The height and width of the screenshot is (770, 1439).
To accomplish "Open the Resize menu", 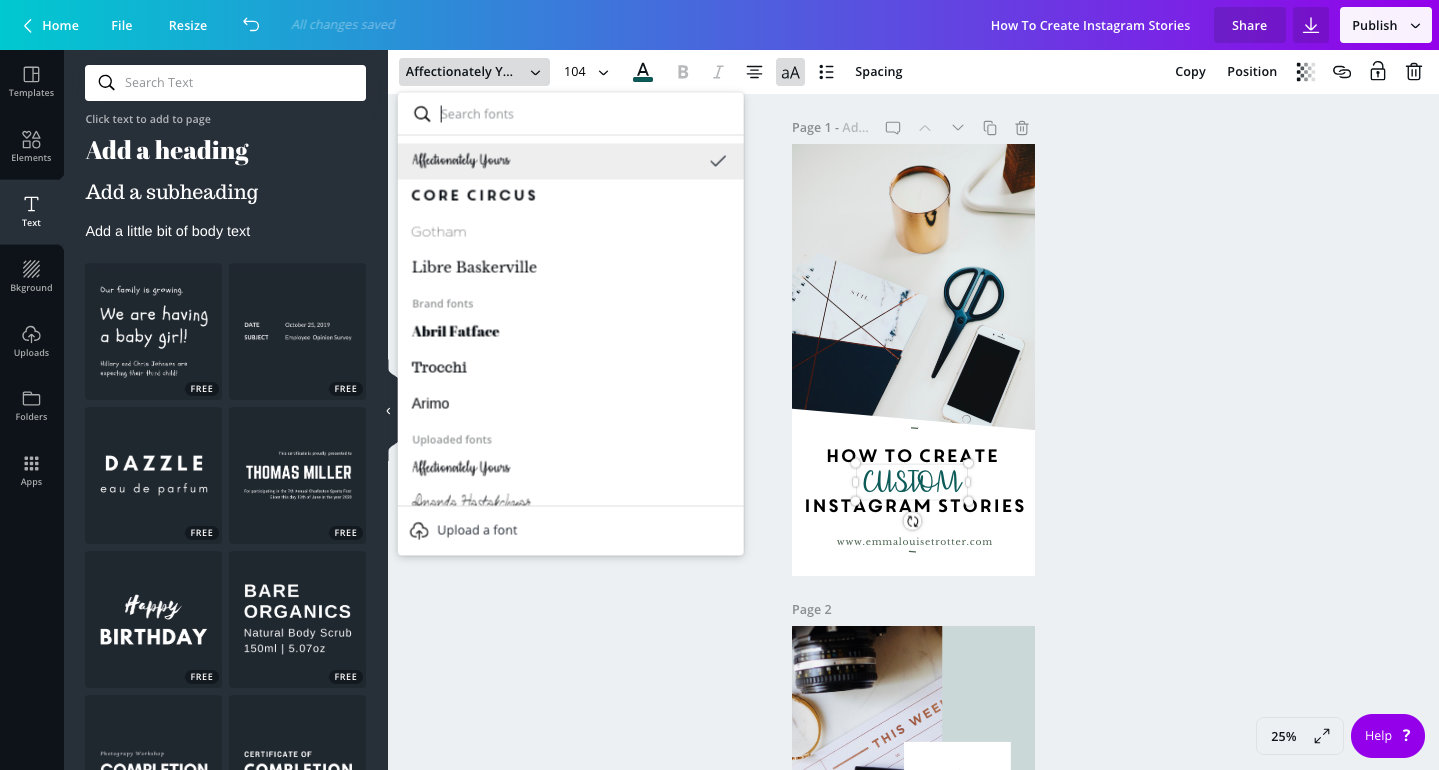I will click(x=188, y=25).
